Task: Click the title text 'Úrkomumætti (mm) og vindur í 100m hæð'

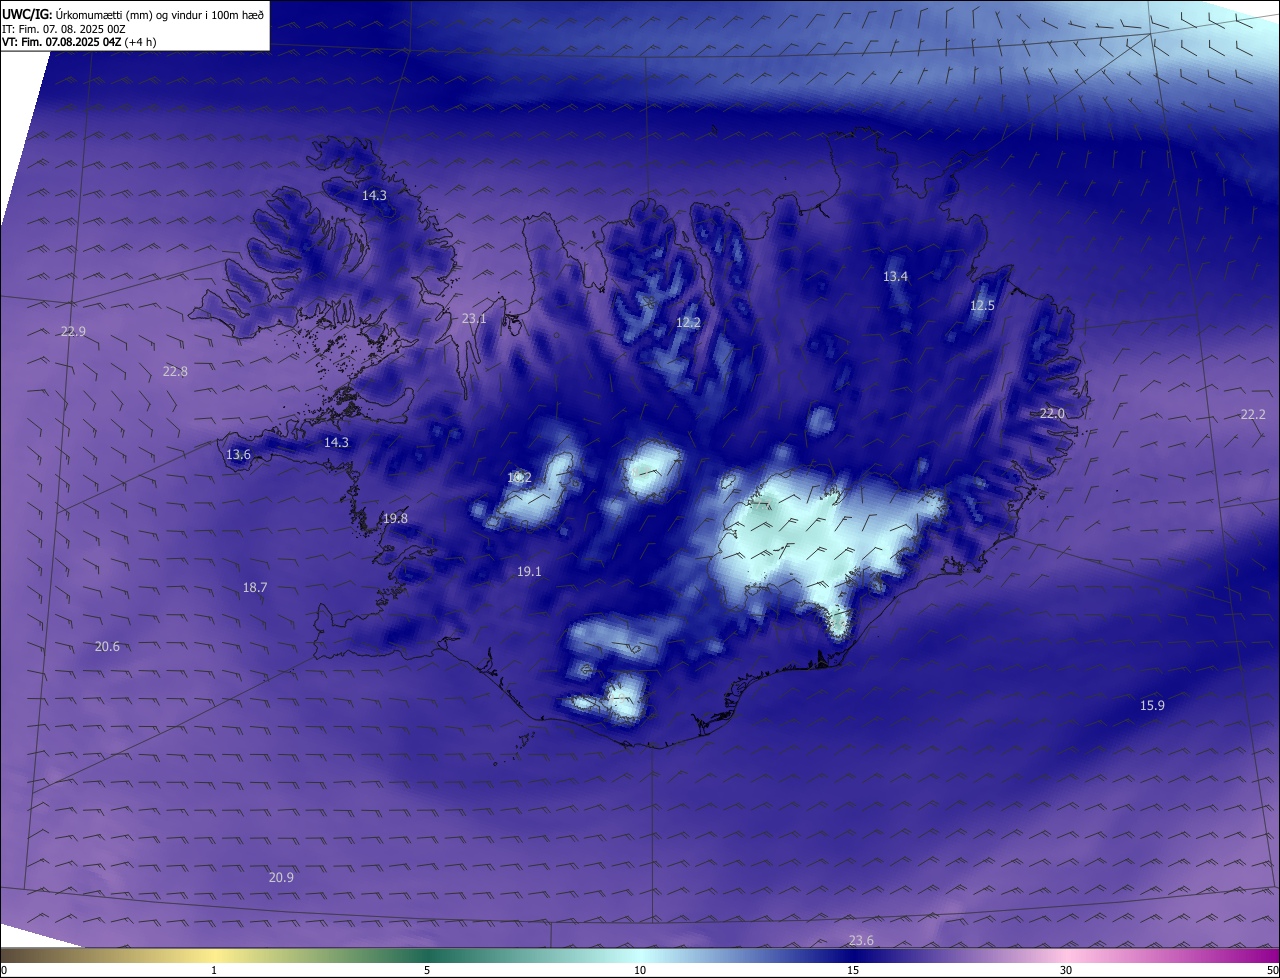Action: [160, 15]
